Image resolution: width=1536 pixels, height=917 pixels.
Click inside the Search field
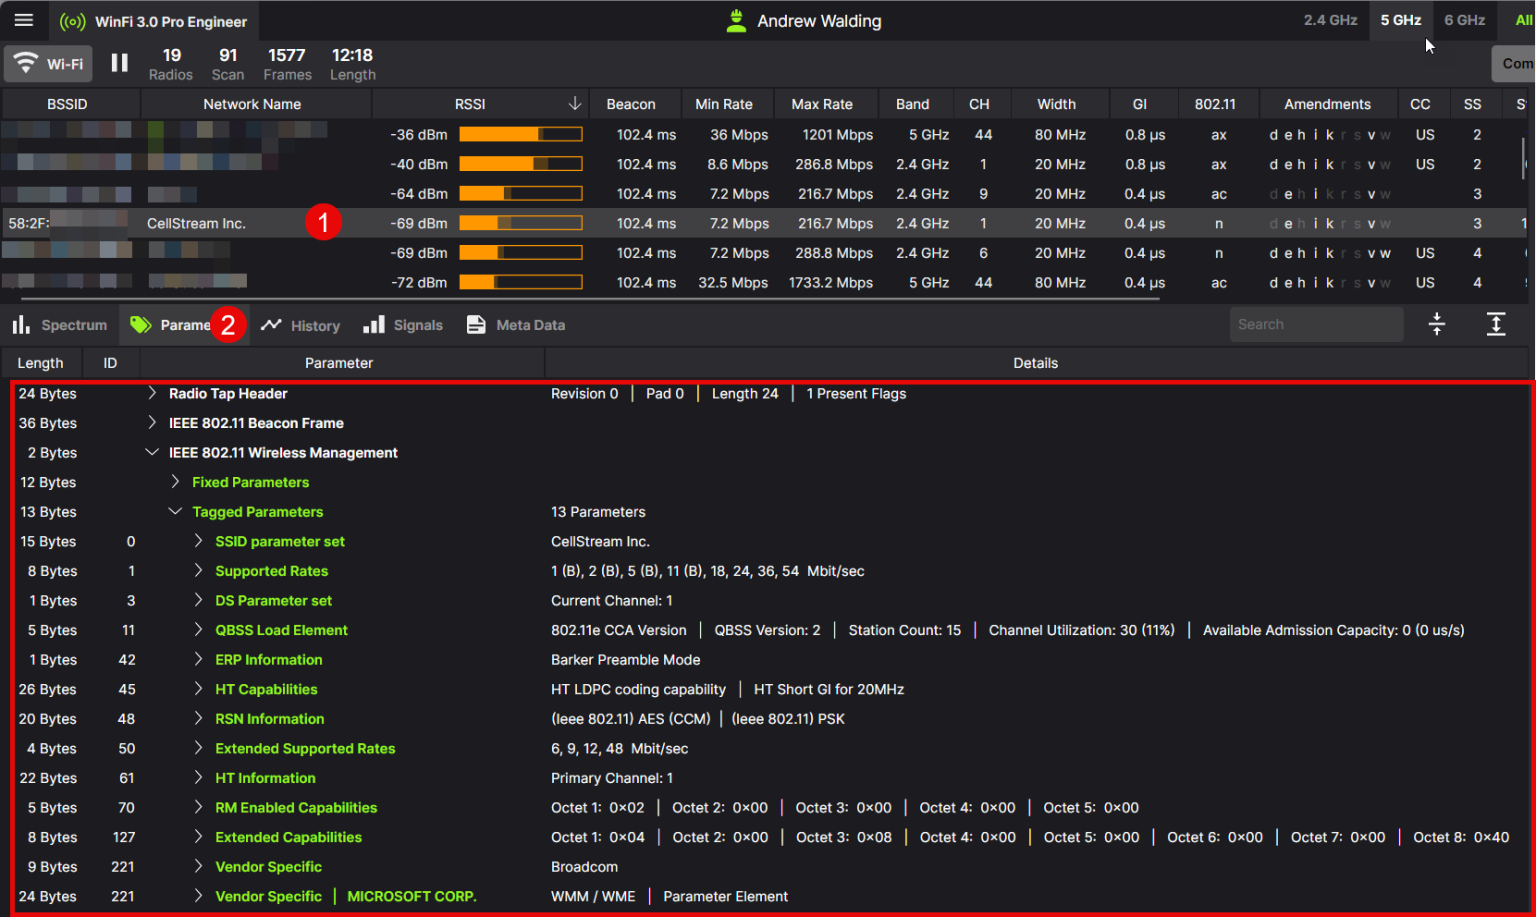[x=1316, y=324]
